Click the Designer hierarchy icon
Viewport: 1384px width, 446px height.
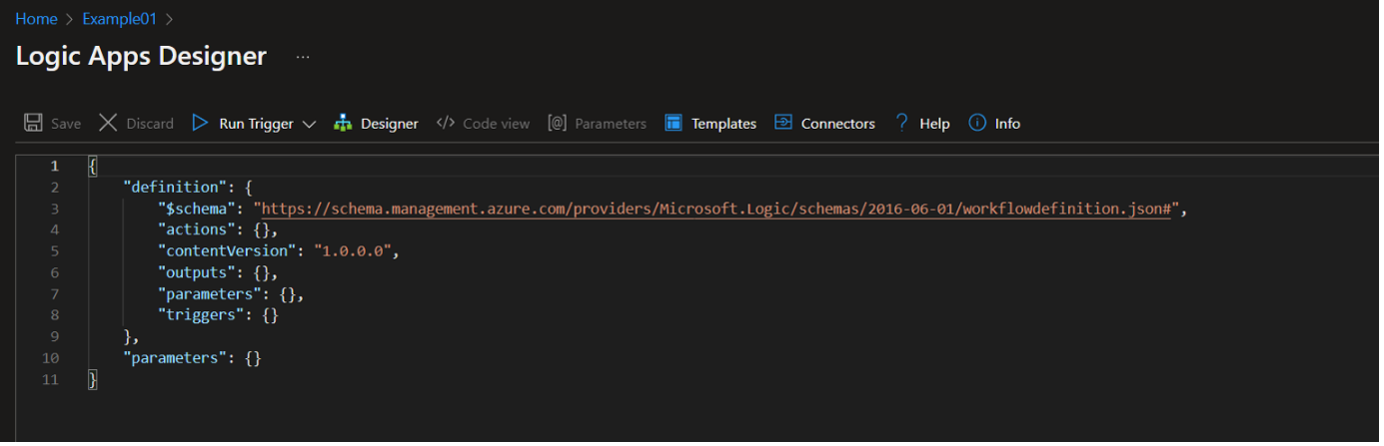(x=343, y=123)
